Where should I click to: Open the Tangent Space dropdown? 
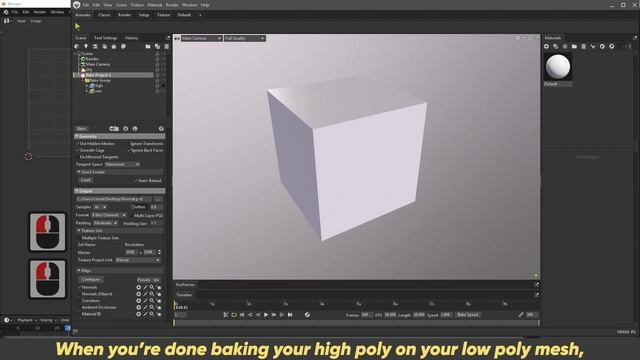[x=122, y=164]
